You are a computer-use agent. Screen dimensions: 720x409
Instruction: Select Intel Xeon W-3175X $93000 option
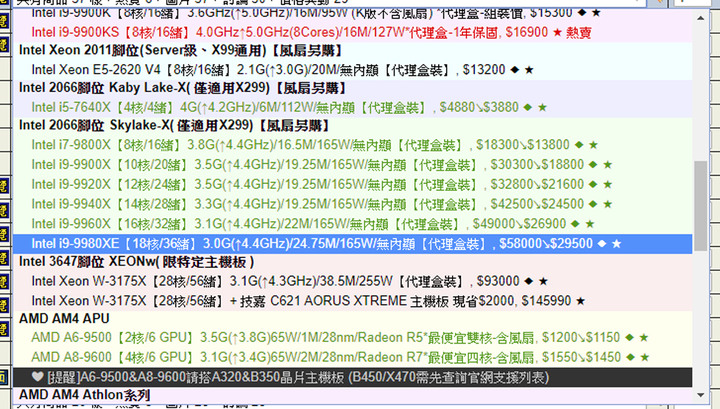pyautogui.click(x=352, y=281)
